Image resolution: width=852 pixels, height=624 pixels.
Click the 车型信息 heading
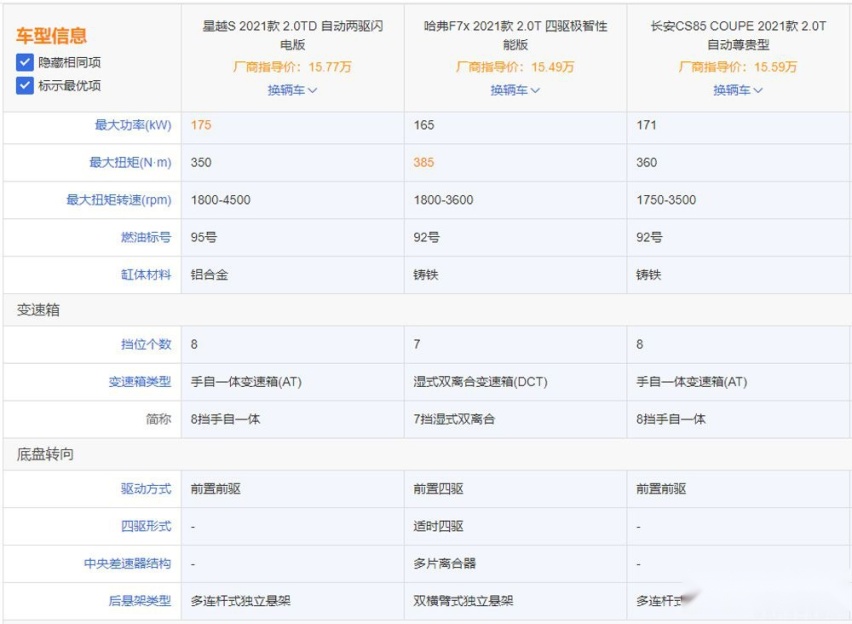tap(52, 35)
